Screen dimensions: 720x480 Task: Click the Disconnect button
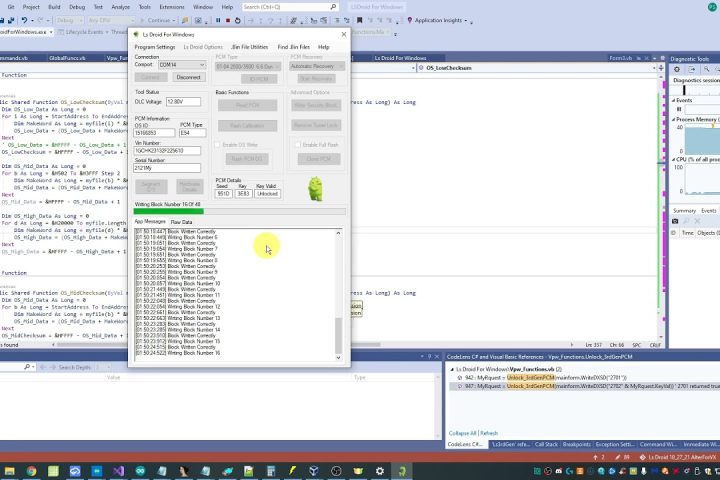point(188,77)
